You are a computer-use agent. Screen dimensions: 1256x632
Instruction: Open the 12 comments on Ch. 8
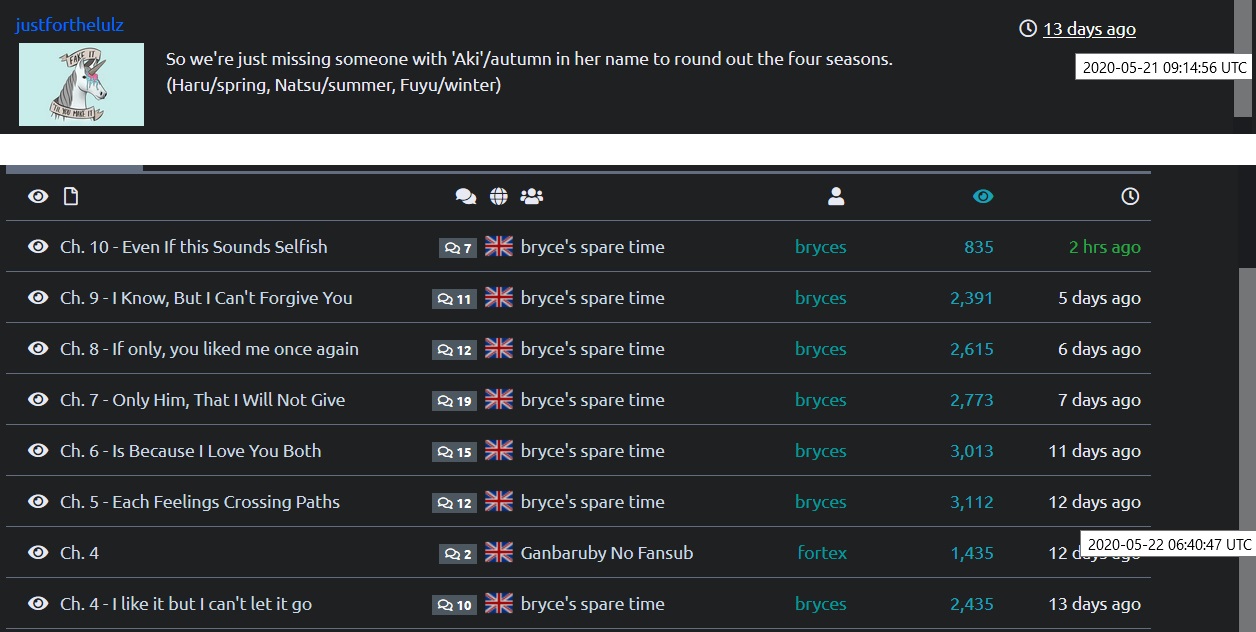[455, 350]
